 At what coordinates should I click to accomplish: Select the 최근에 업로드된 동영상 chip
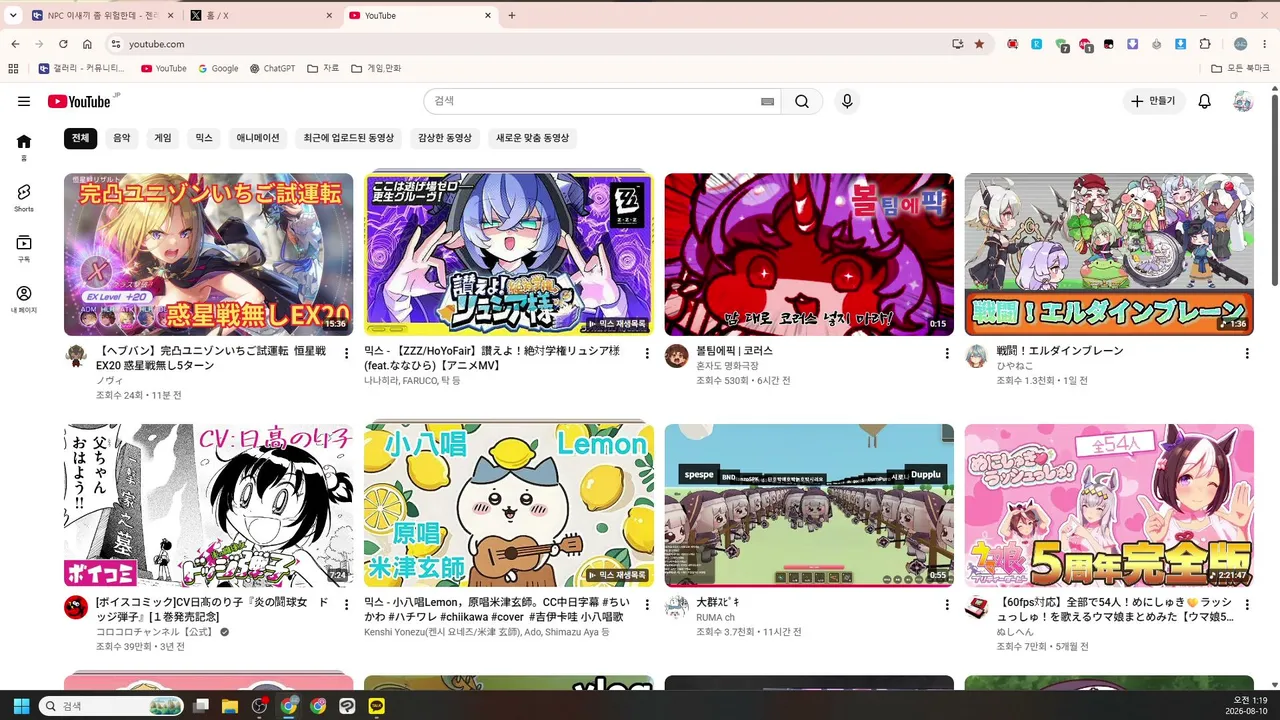[349, 138]
